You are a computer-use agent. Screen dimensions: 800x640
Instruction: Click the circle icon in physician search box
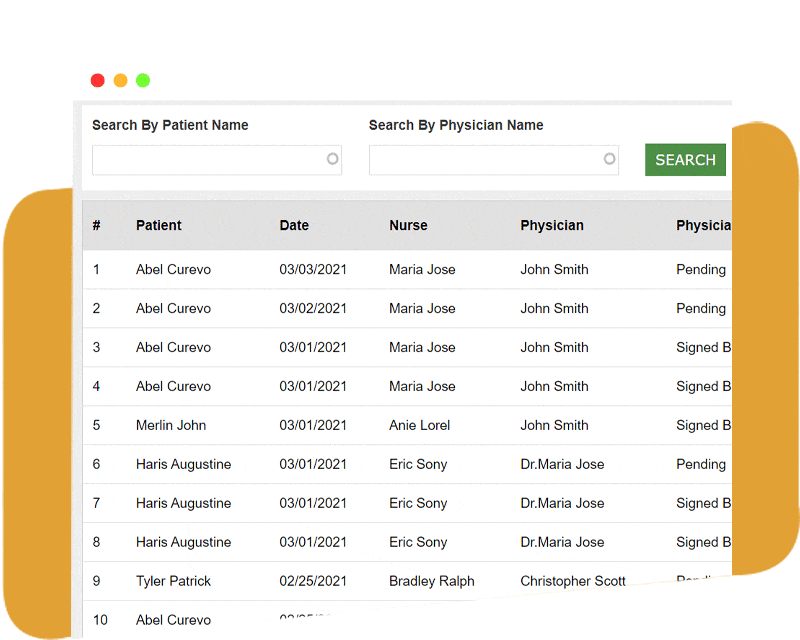(x=610, y=159)
